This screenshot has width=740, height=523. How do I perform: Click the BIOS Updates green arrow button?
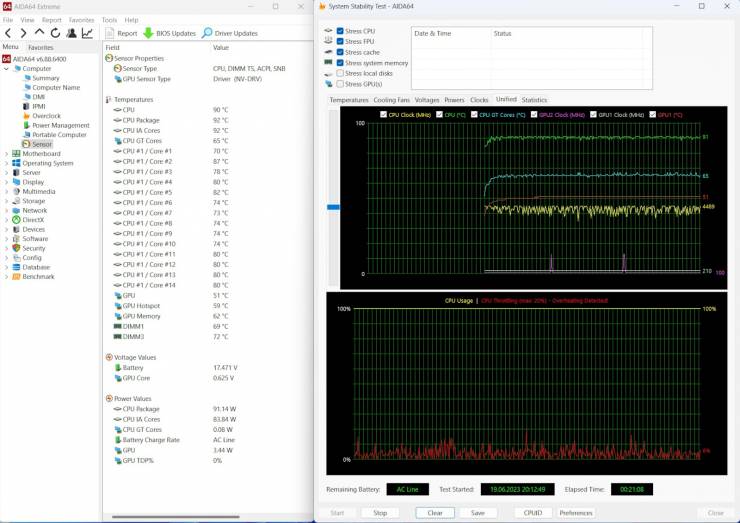pos(169,33)
